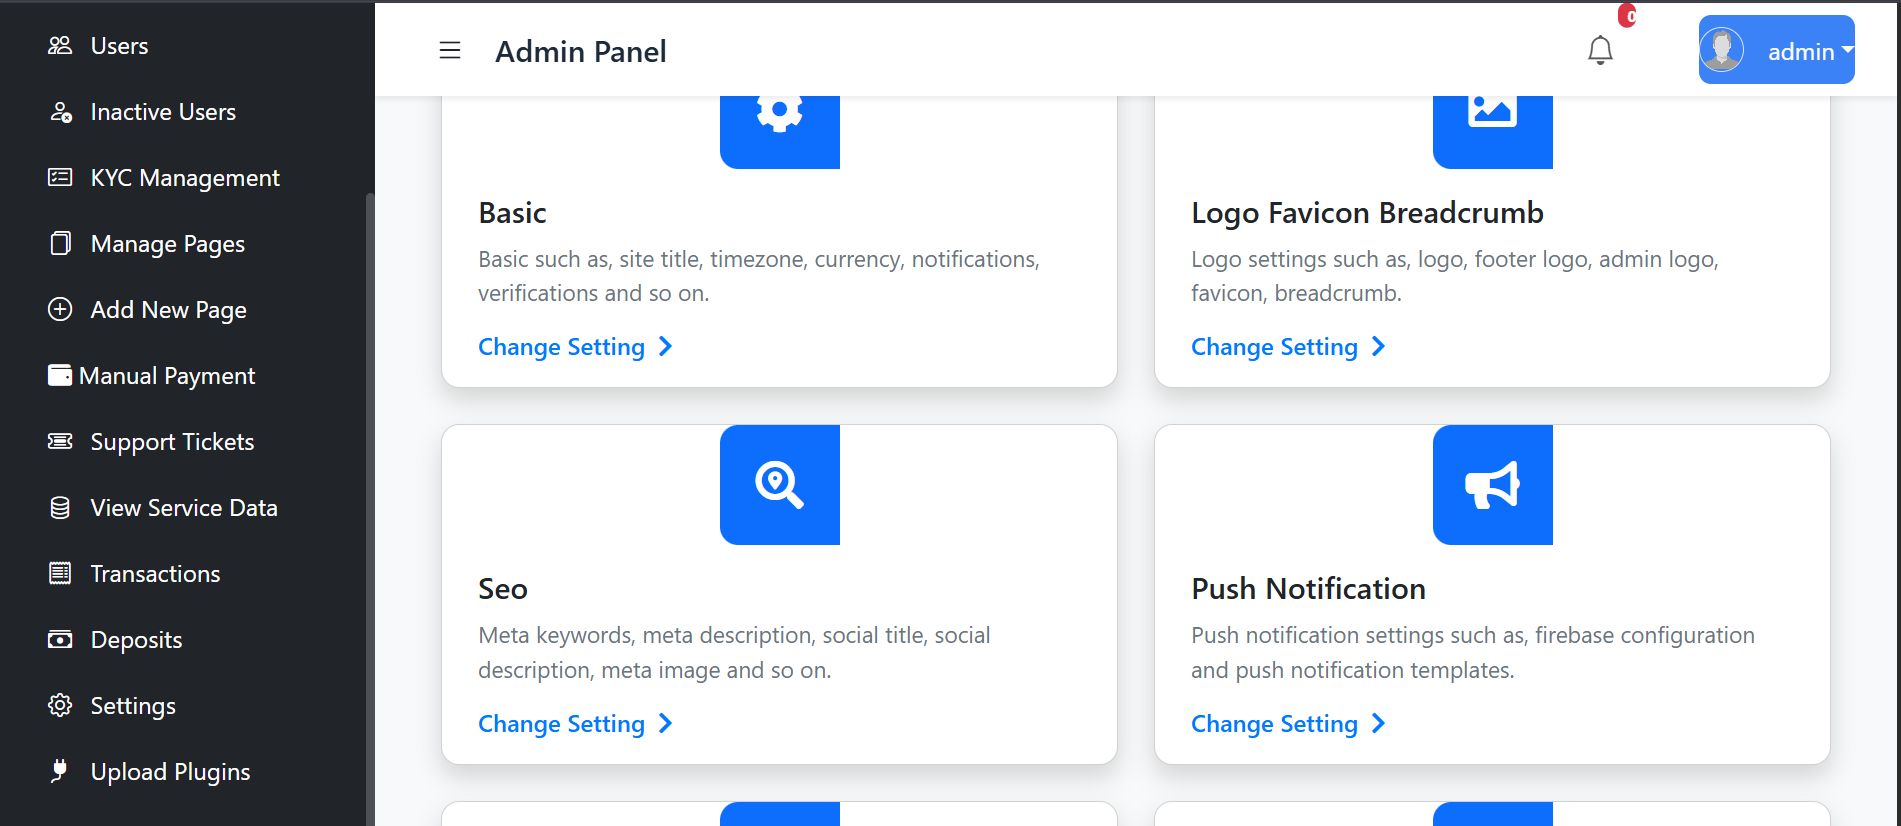
Task: Click the Seo magnifier icon tile
Action: coord(779,485)
